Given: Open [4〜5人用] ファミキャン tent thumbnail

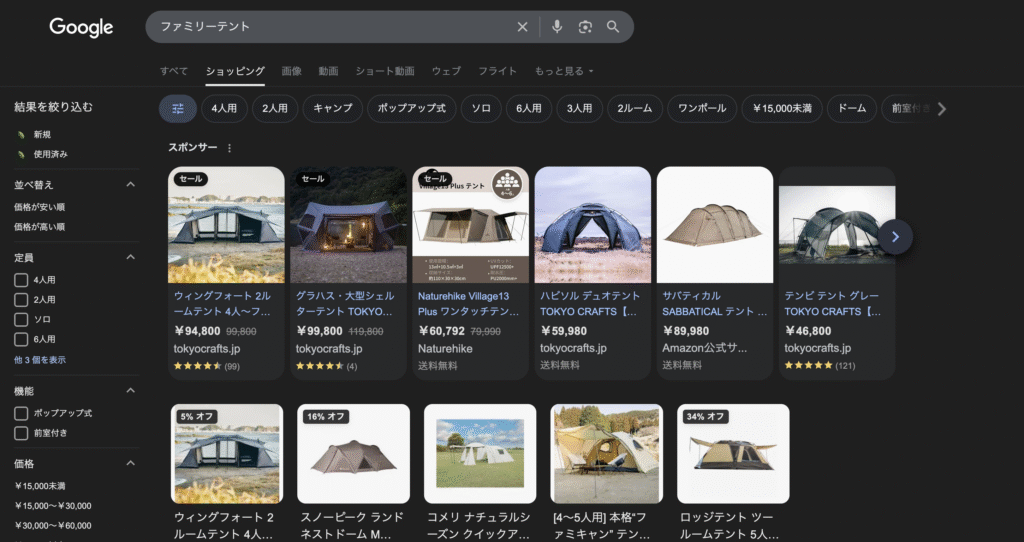Looking at the screenshot, I should click(x=607, y=454).
